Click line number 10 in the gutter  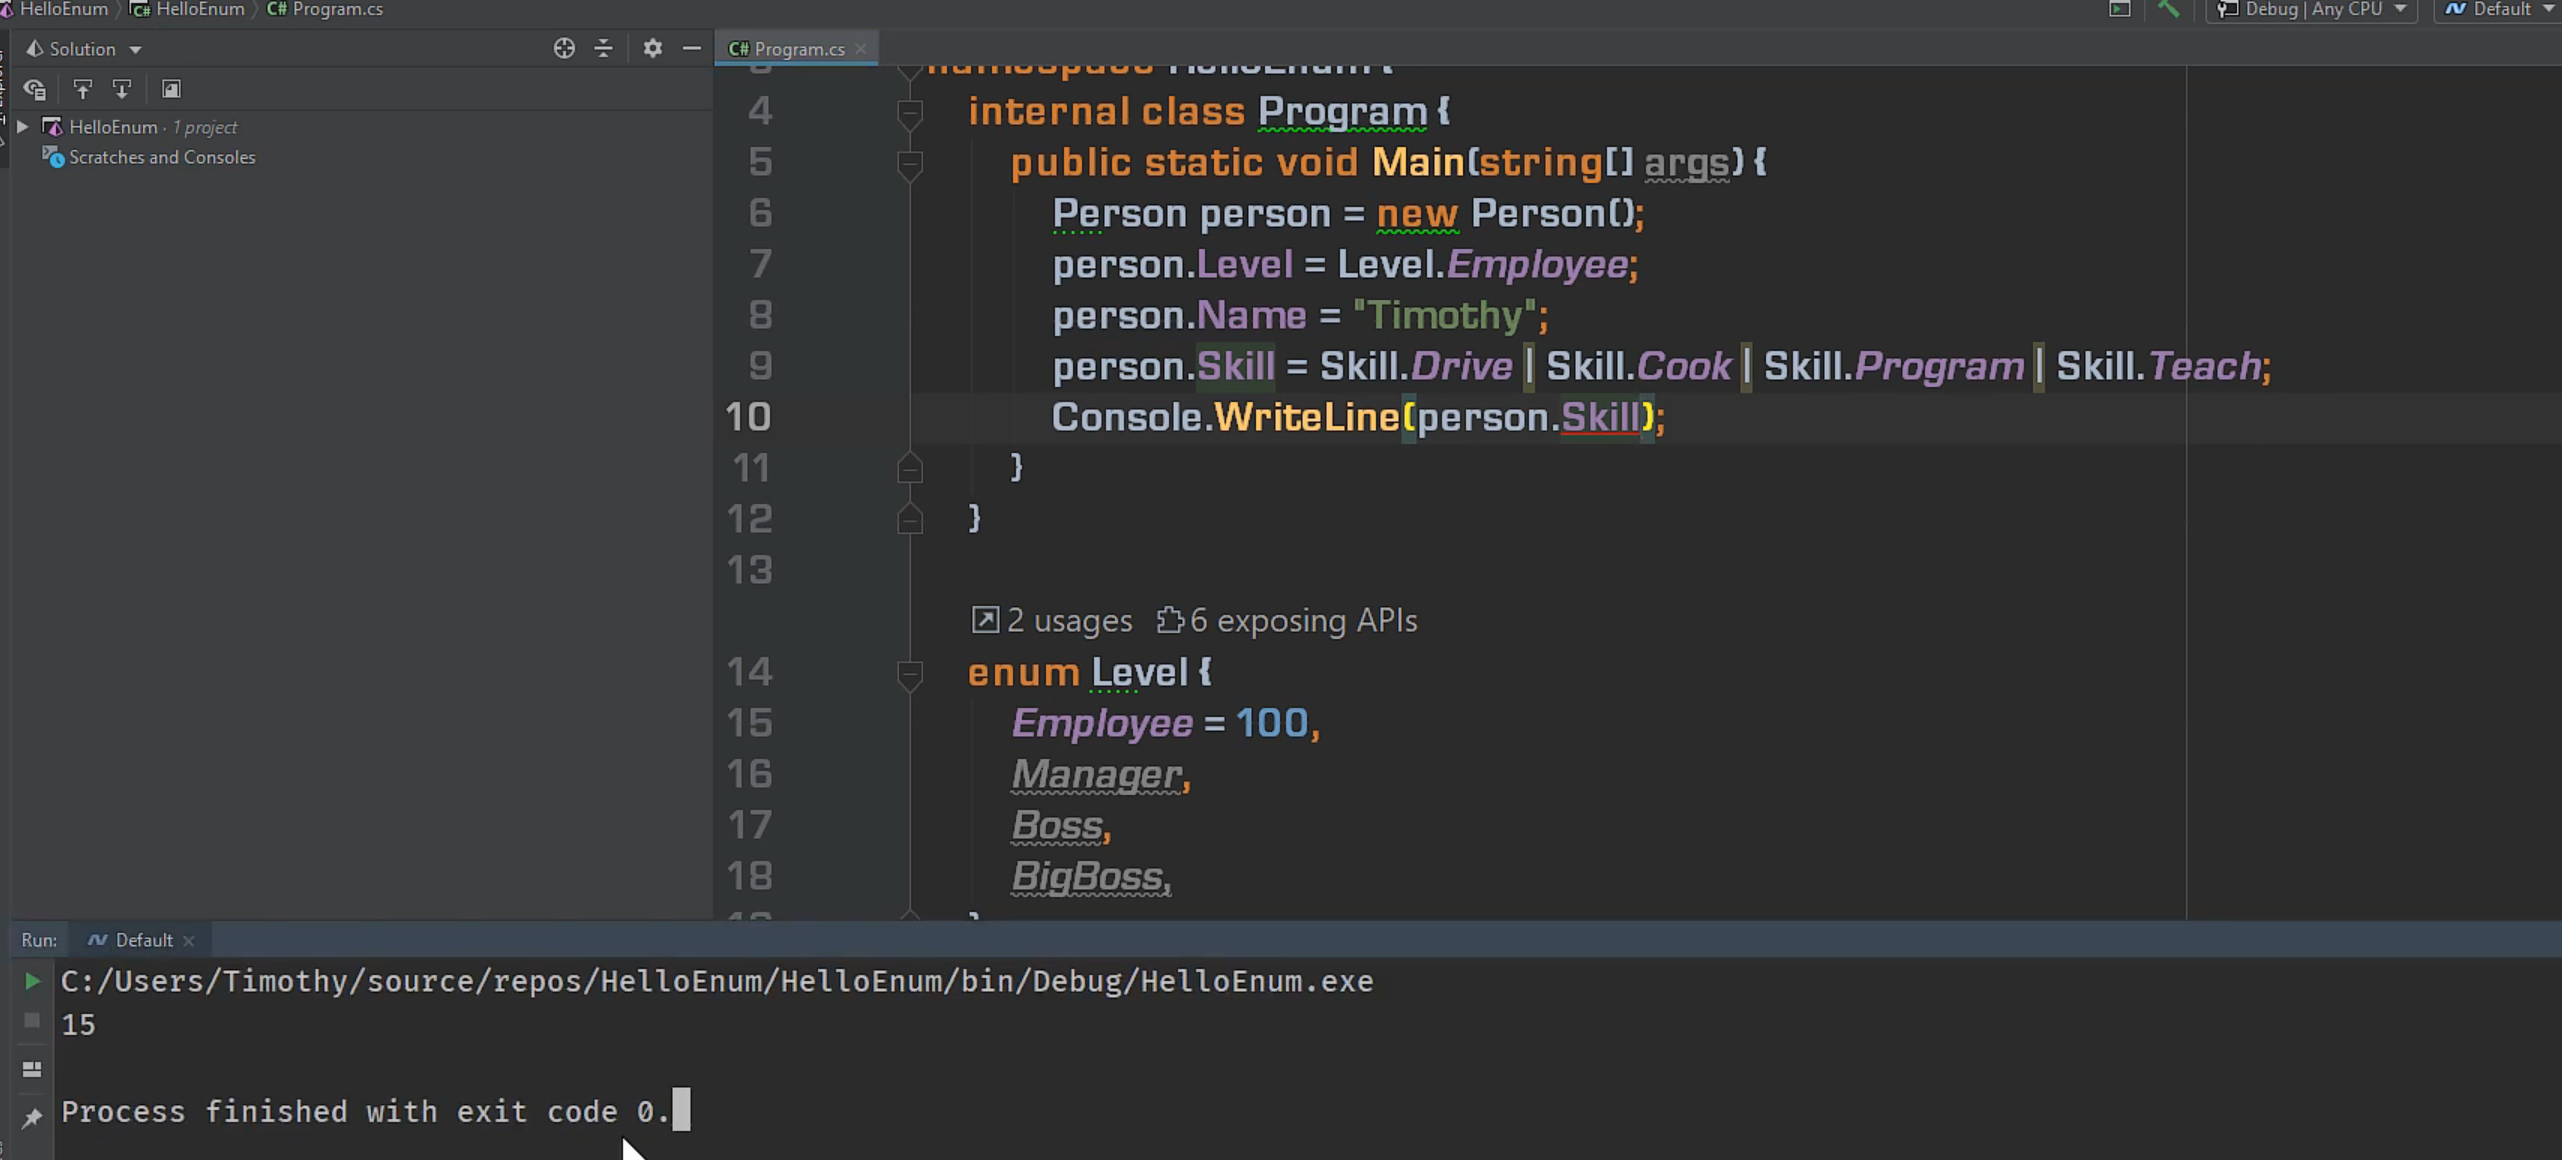tap(748, 417)
